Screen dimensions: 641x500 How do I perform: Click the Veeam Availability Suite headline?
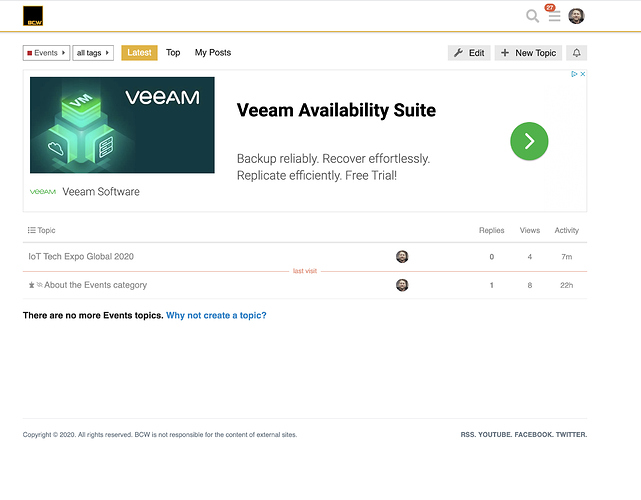[336, 110]
